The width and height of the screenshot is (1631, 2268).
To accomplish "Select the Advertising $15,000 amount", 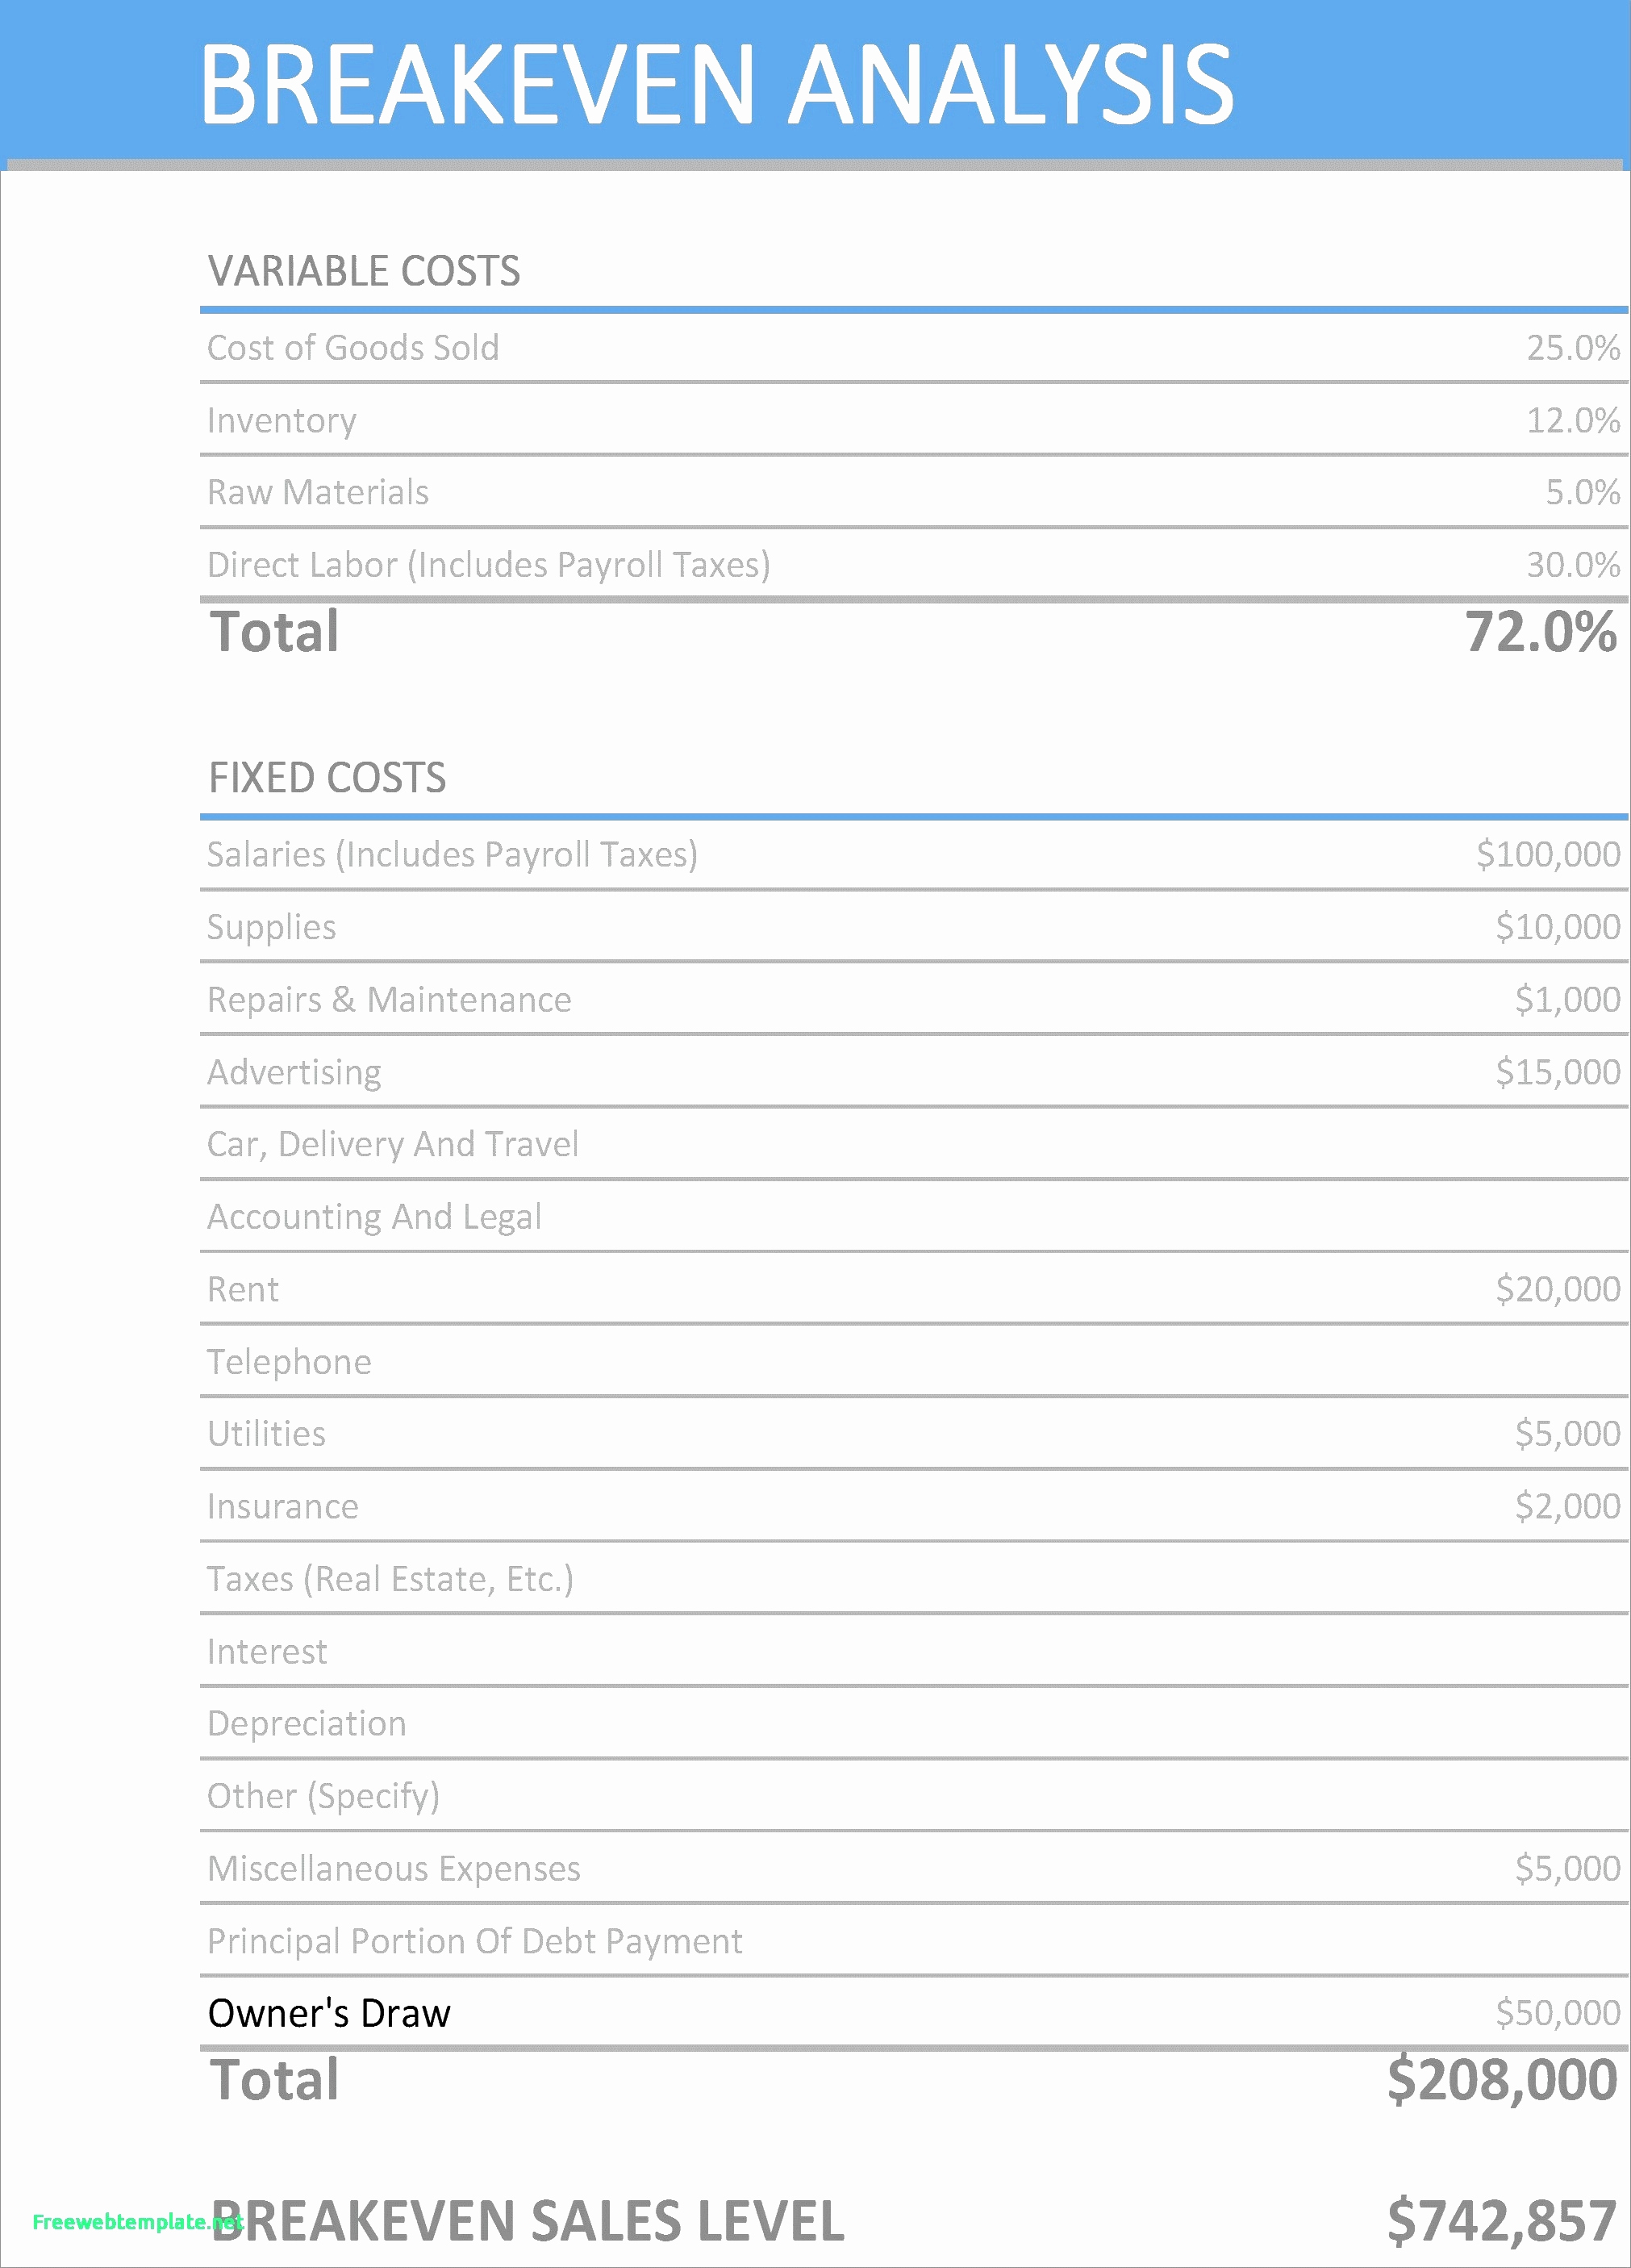I will (x=1557, y=1073).
